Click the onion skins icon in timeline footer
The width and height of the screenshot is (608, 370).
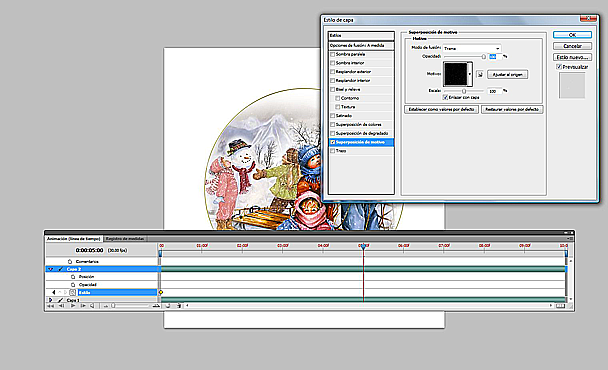click(x=168, y=306)
